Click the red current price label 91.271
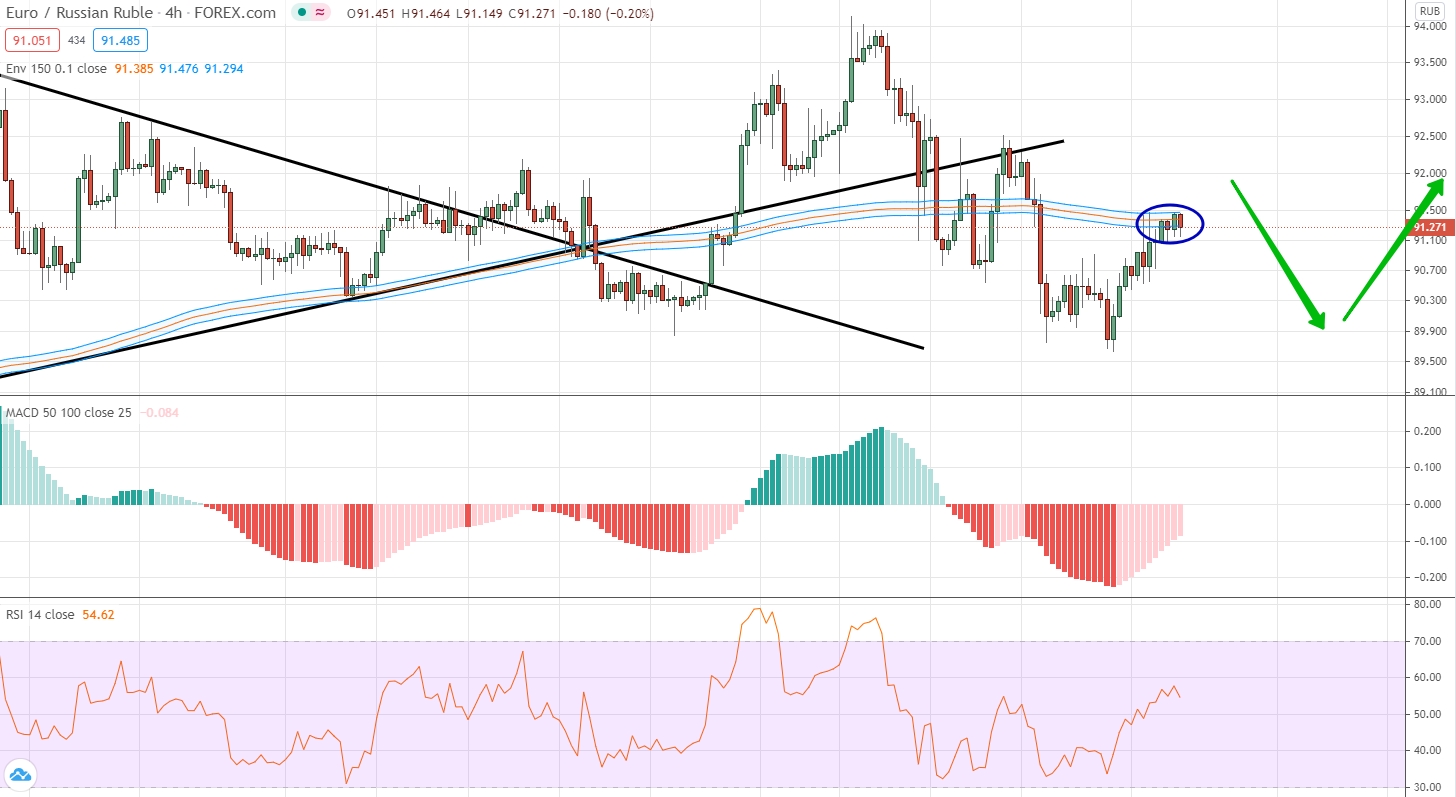The width and height of the screenshot is (1456, 797). 1432,228
